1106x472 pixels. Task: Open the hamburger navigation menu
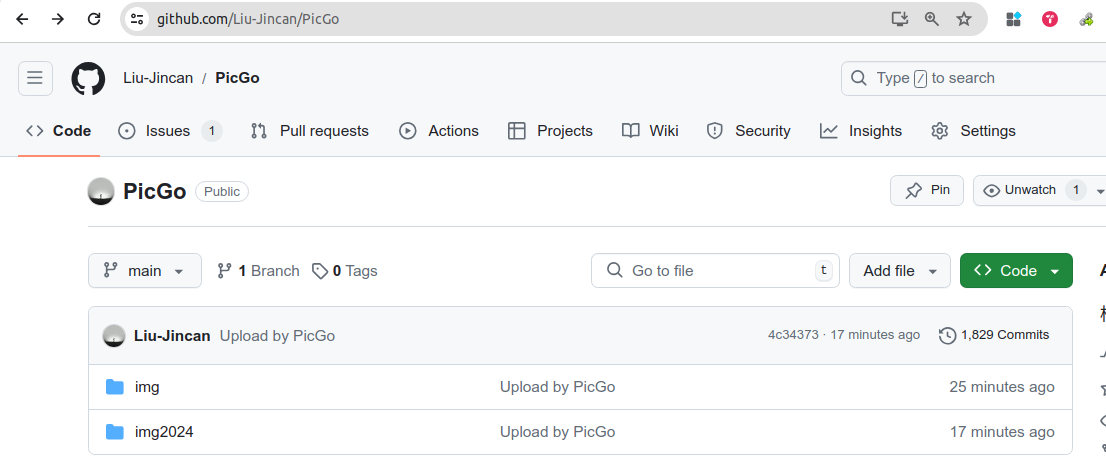point(35,78)
